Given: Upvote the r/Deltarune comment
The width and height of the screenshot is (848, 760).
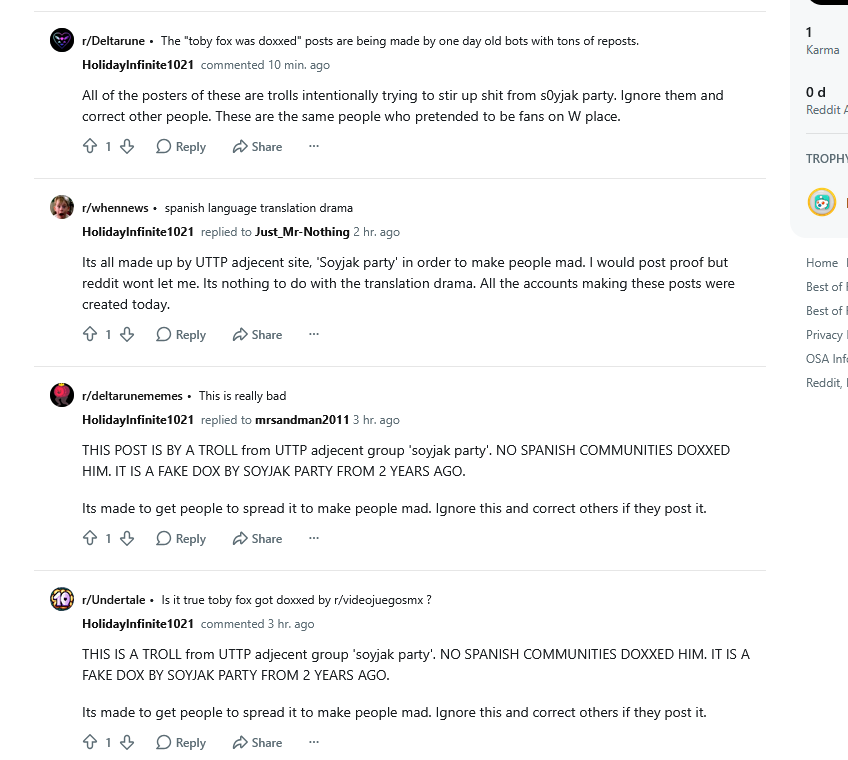Looking at the screenshot, I should coord(90,146).
